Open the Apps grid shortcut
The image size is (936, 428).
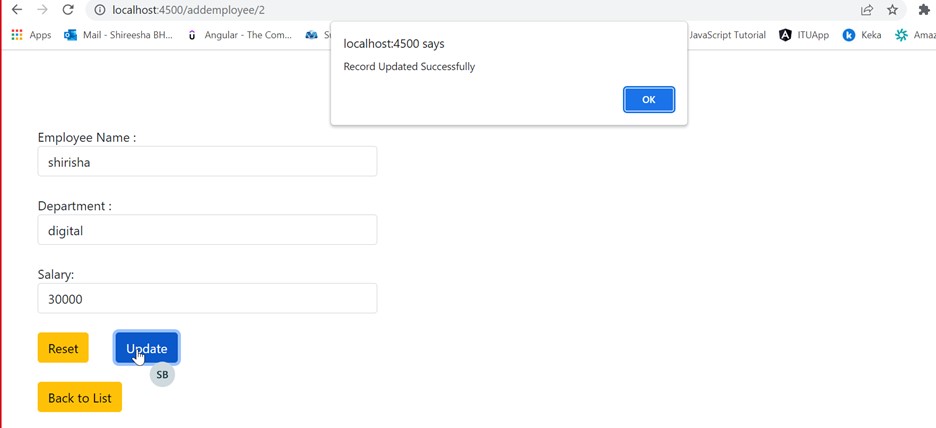click(x=31, y=35)
